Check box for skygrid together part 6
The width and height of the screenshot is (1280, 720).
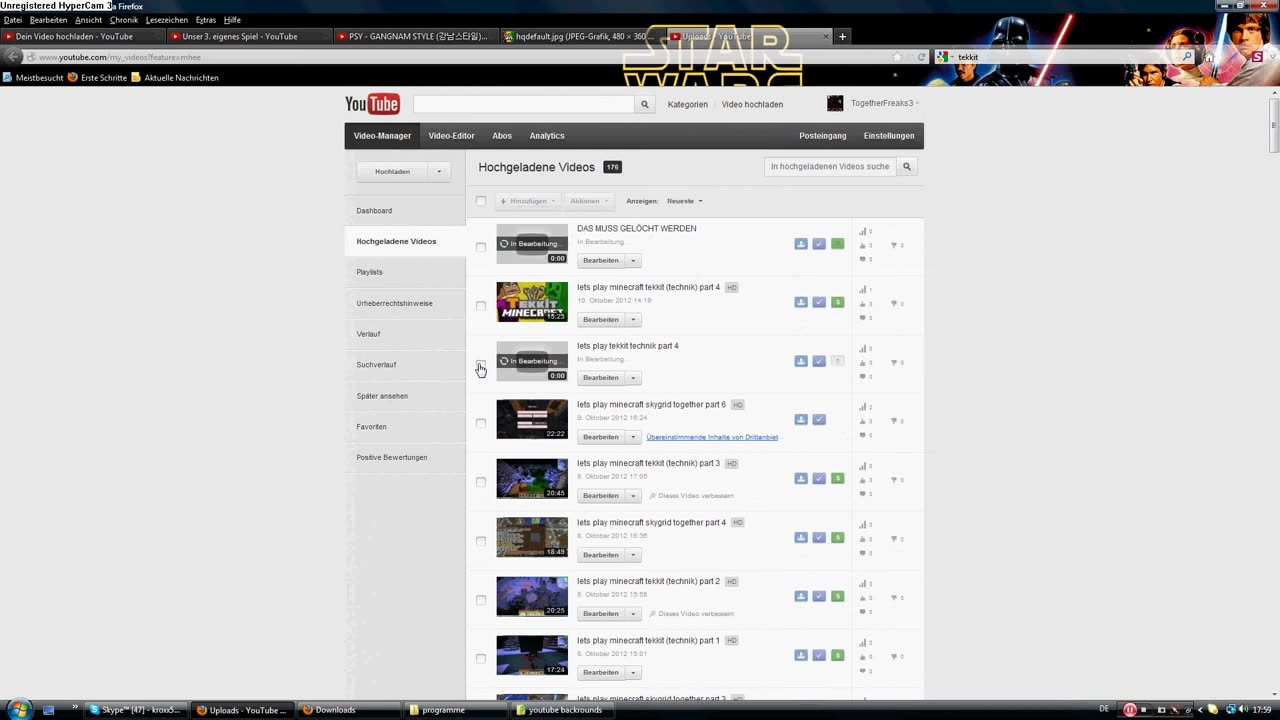pos(481,423)
